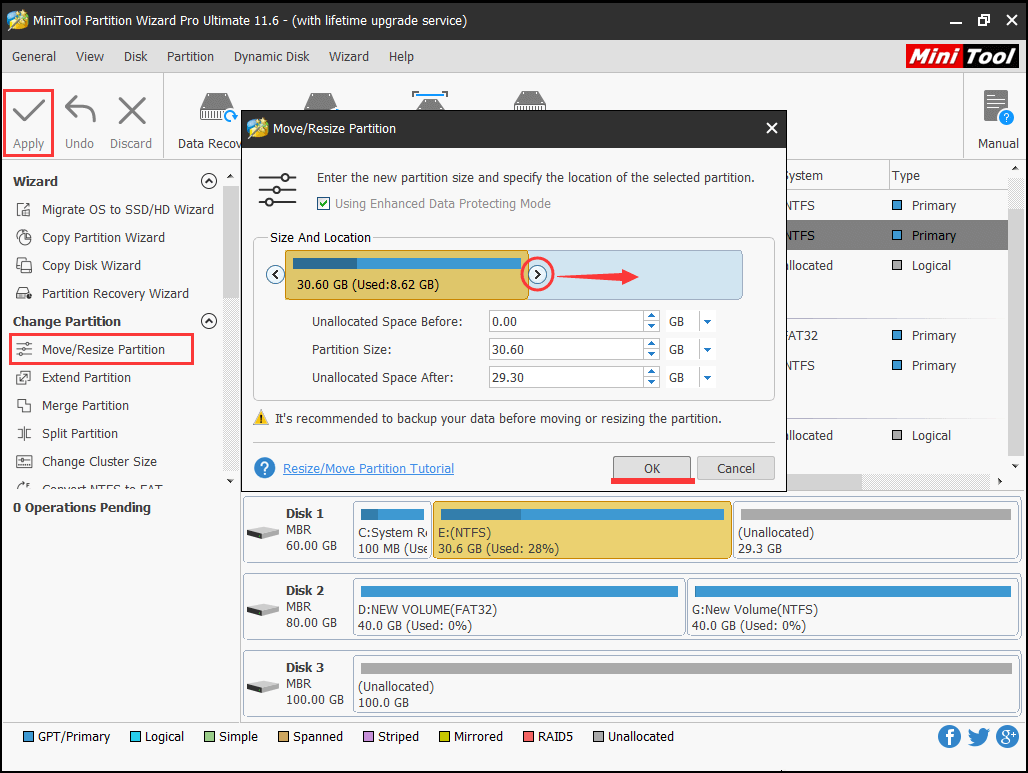This screenshot has height=773, width=1028.
Task: Close the Move/Resize Partition dialog
Action: click(x=772, y=129)
